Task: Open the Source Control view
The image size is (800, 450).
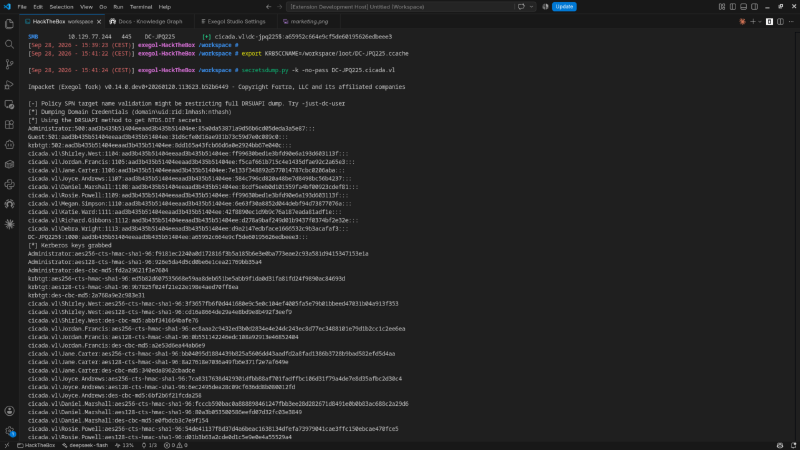Action: tap(9, 64)
